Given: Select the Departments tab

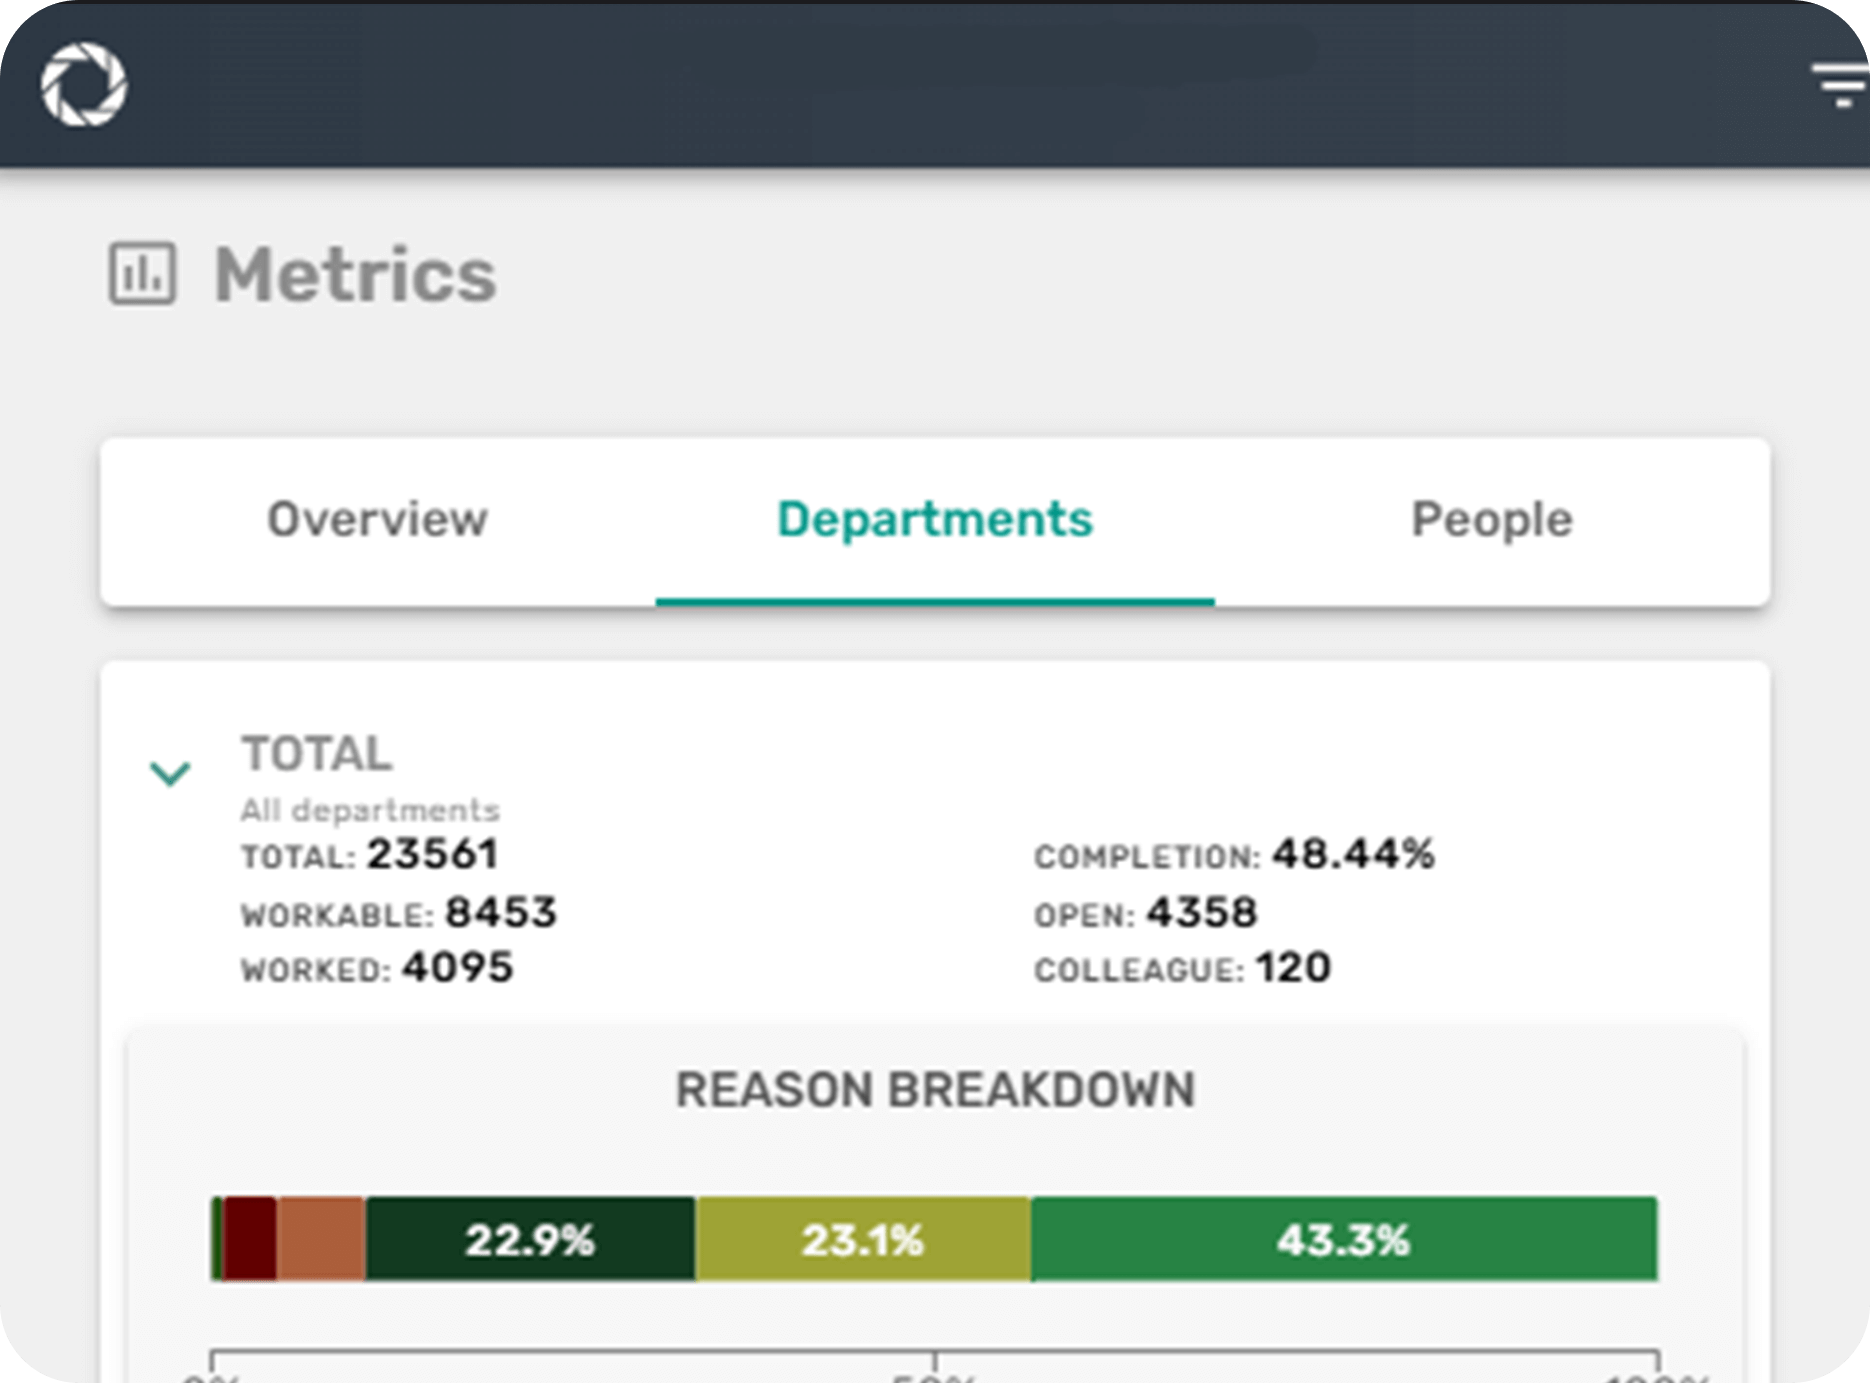Looking at the screenshot, I should coord(934,520).
